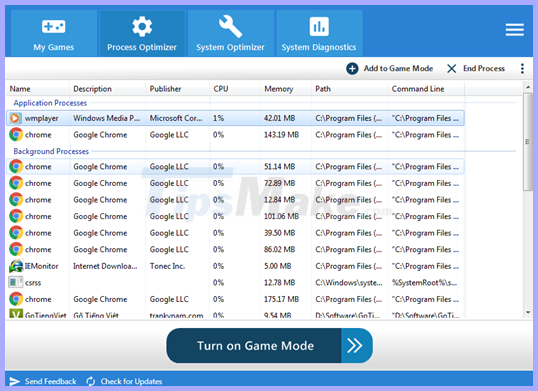Select chrome process using 12.84 MB
Image resolution: width=538 pixels, height=391 pixels.
[235, 200]
